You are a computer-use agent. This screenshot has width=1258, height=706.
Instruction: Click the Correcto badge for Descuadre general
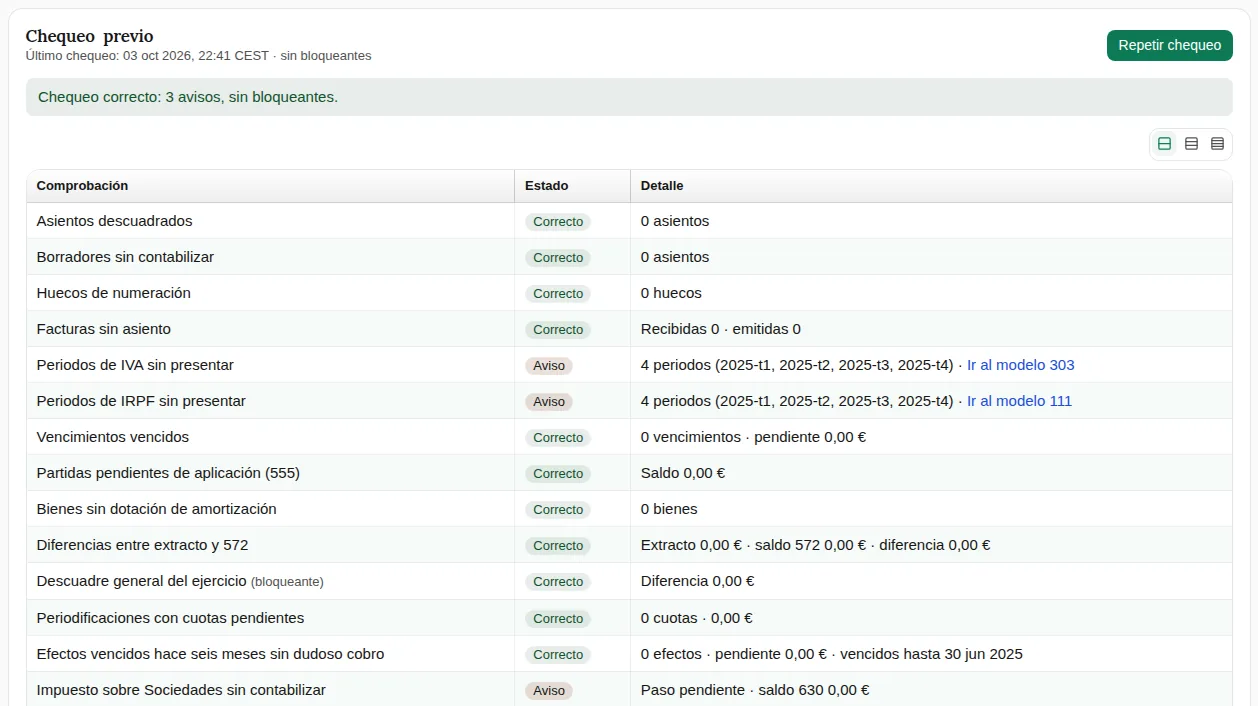pyautogui.click(x=558, y=582)
